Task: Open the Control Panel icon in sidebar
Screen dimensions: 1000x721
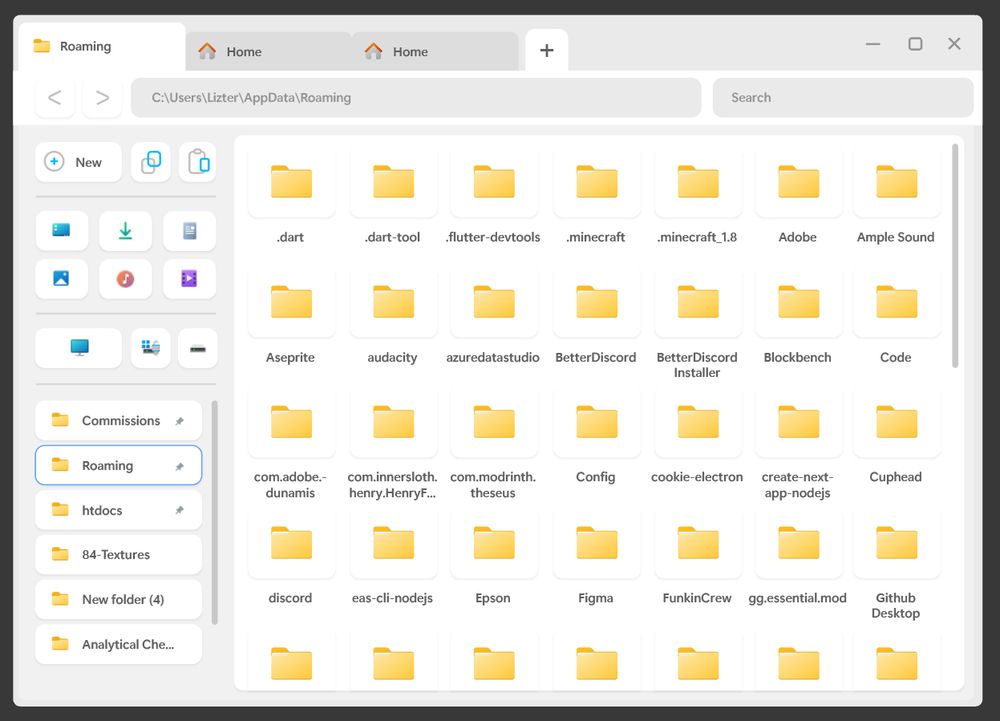Action: point(151,347)
